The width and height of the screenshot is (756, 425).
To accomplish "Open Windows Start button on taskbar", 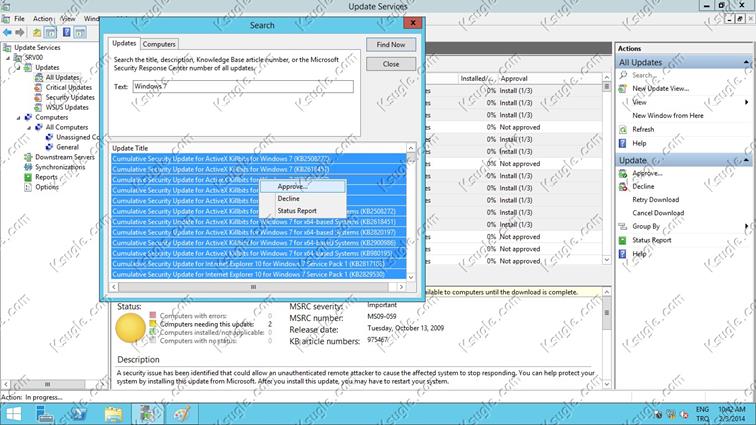I will coord(14,414).
